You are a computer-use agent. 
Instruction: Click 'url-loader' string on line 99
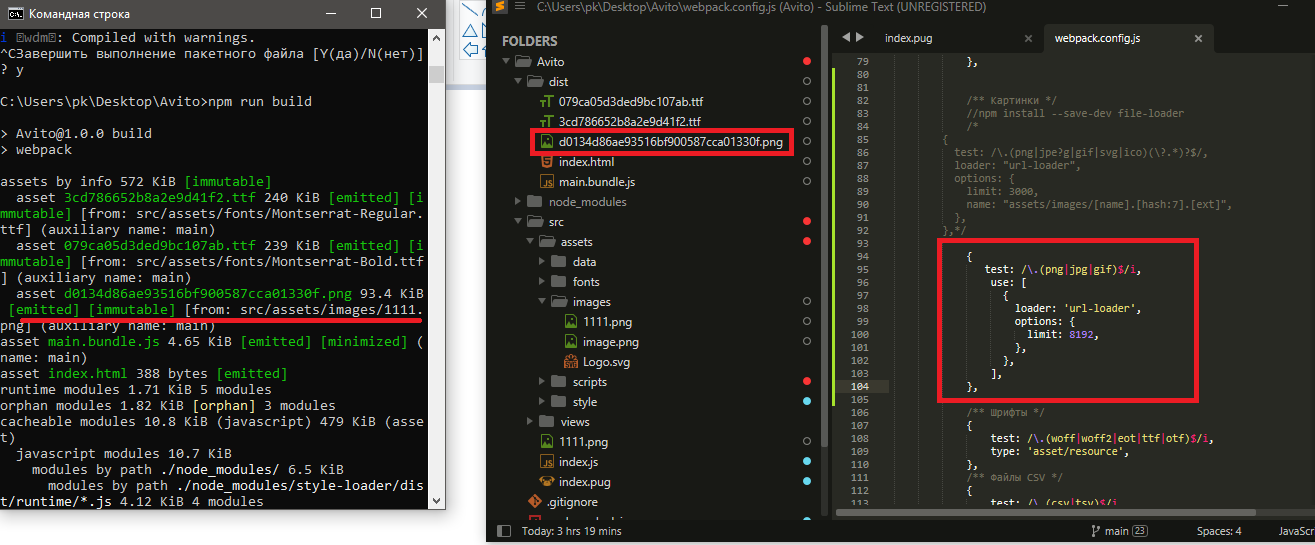coord(1100,309)
